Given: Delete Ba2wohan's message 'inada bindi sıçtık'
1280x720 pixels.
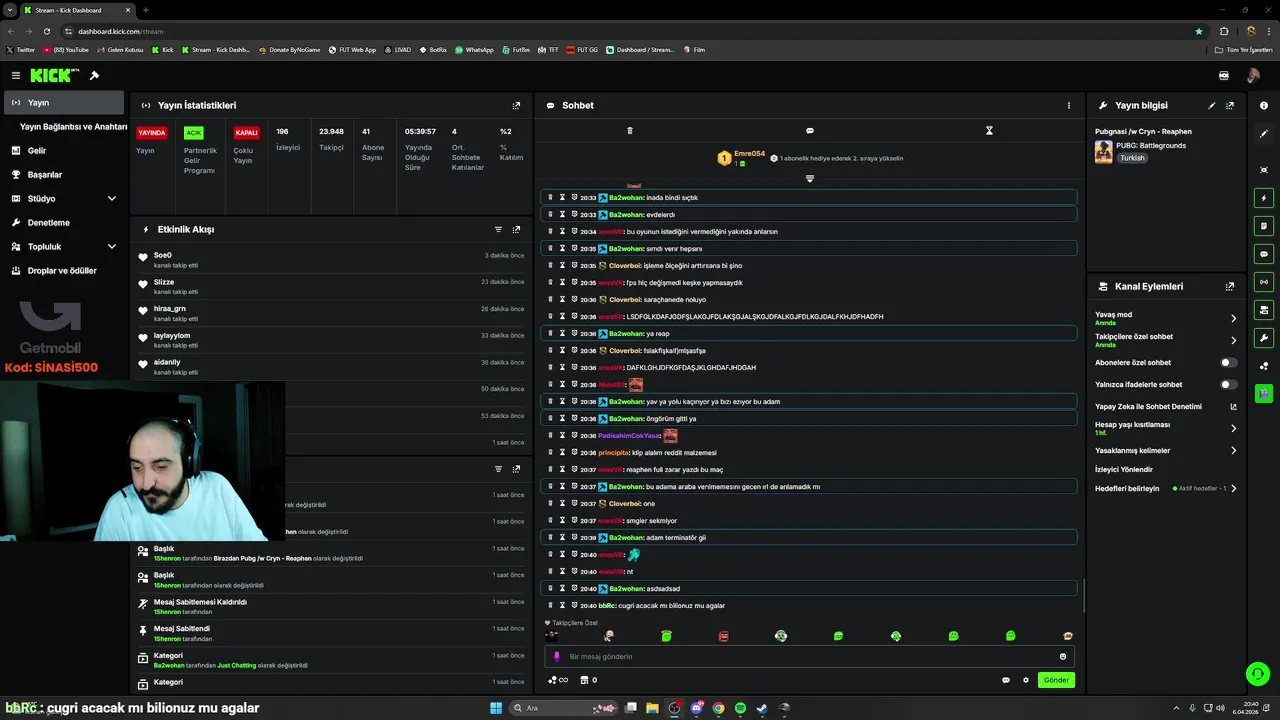Looking at the screenshot, I should click(x=550, y=197).
